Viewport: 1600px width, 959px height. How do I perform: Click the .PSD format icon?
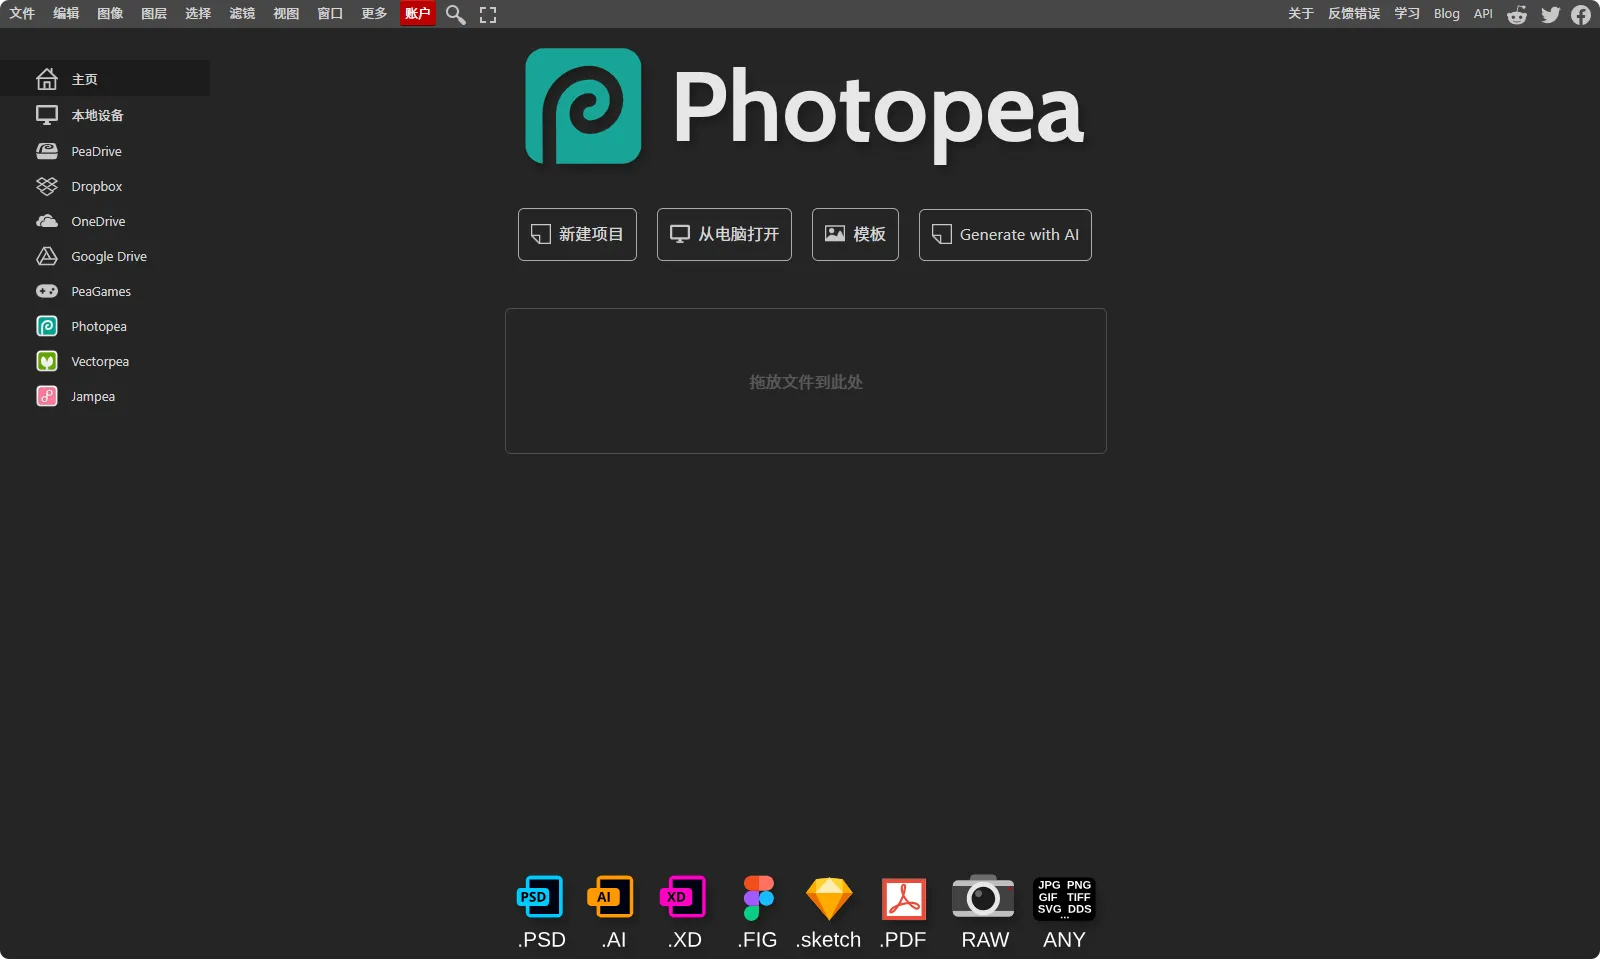click(540, 898)
